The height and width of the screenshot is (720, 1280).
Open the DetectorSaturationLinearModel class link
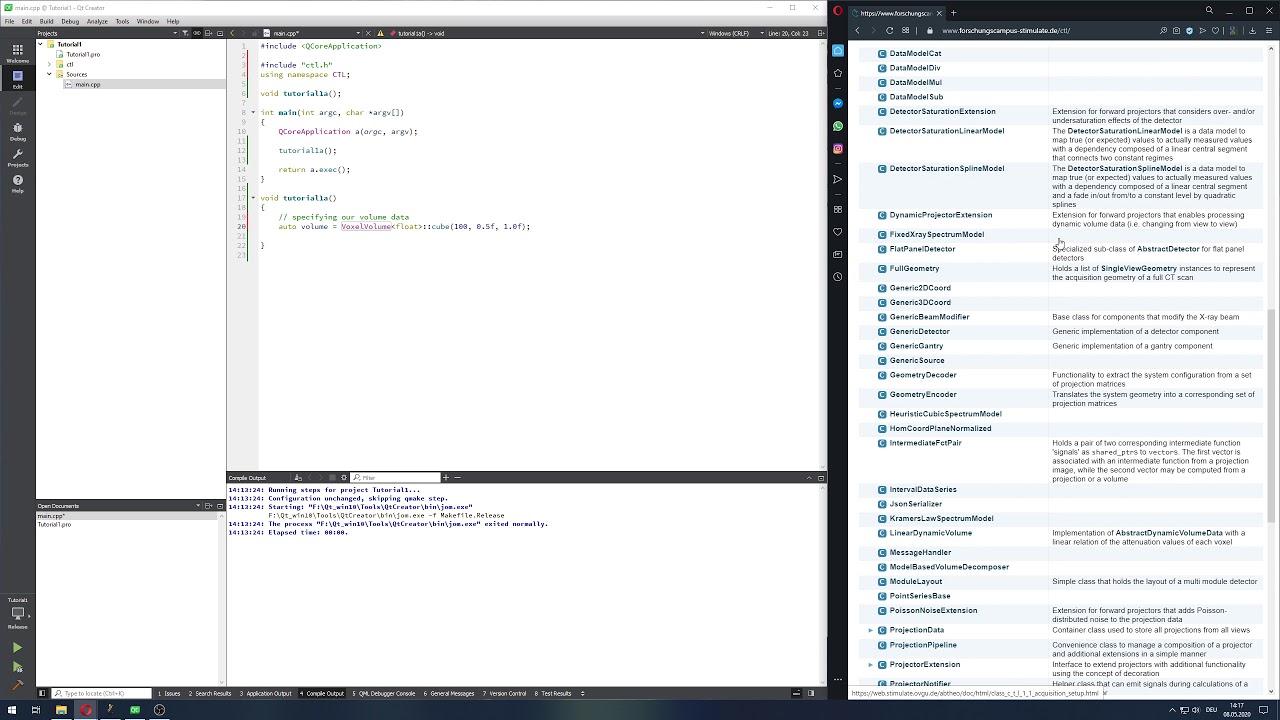(946, 131)
